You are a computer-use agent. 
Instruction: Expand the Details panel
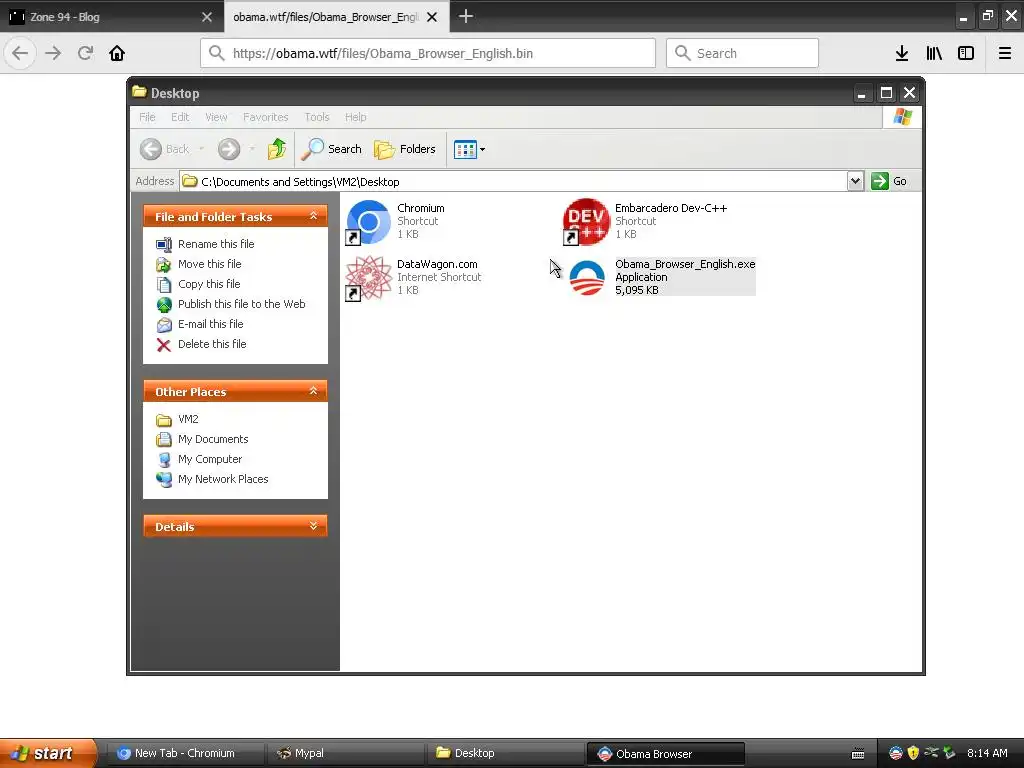pos(313,526)
